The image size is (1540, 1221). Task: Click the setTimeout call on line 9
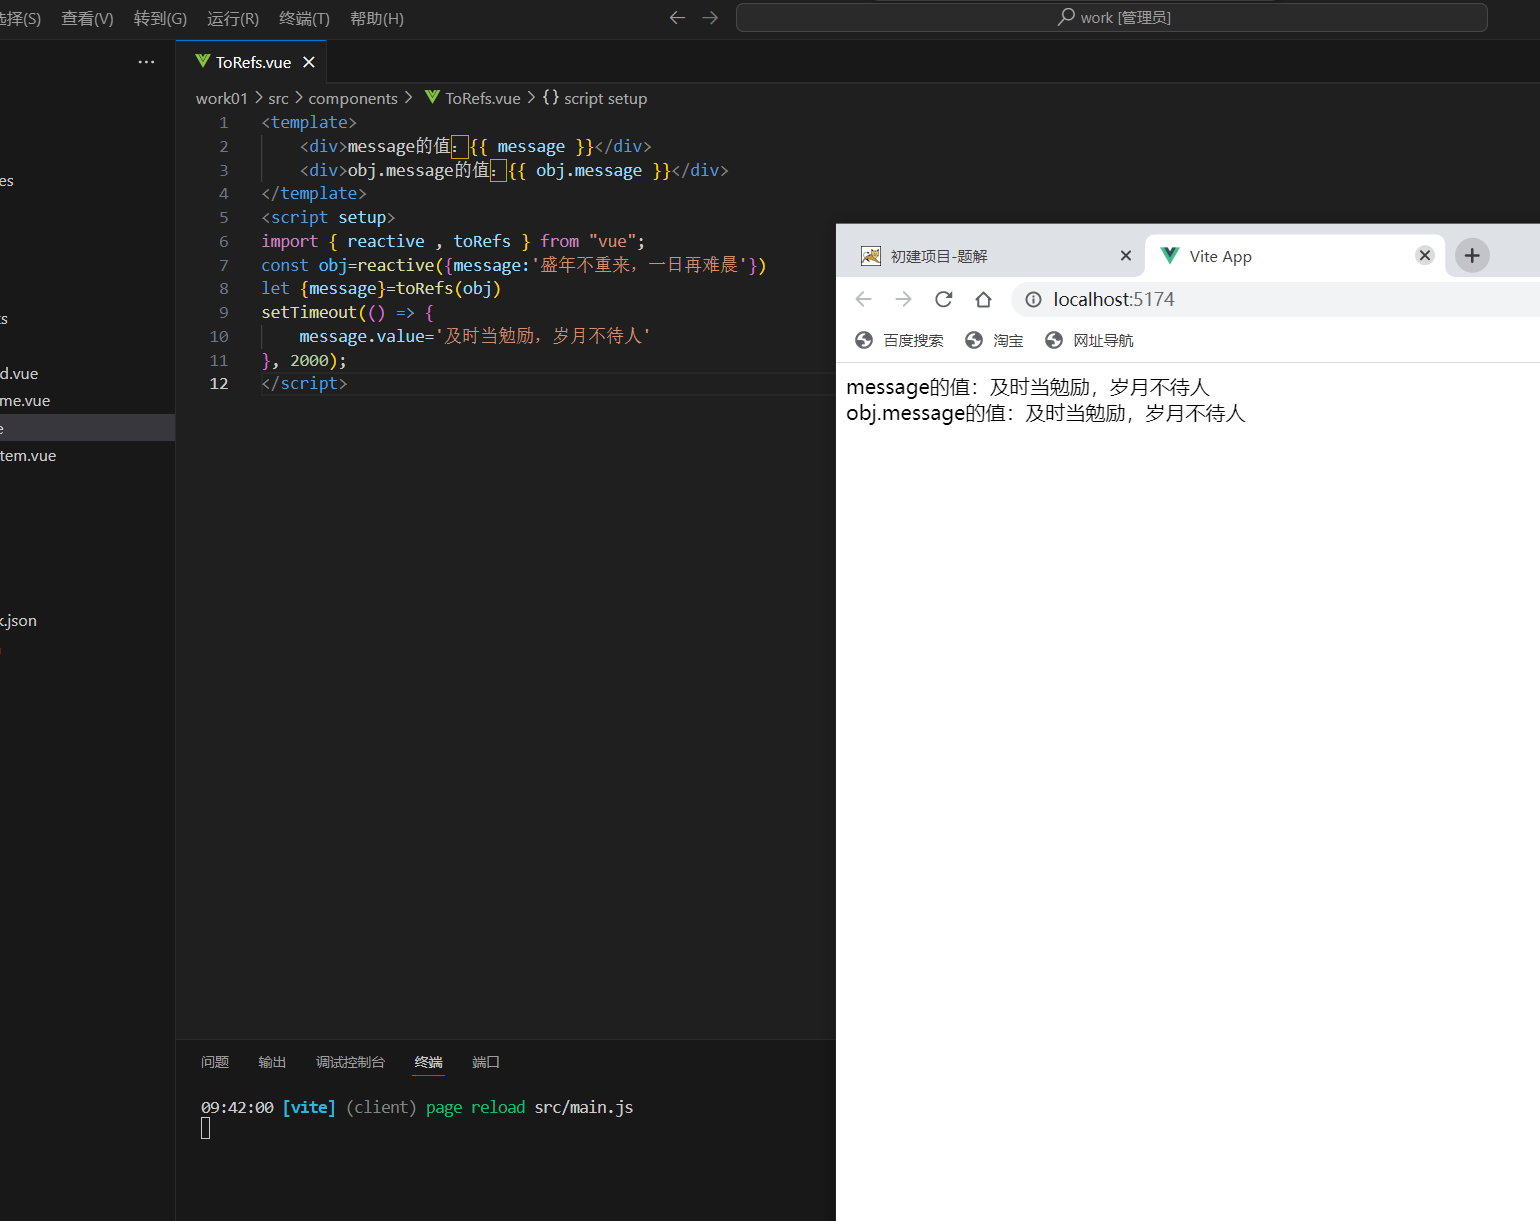(309, 312)
